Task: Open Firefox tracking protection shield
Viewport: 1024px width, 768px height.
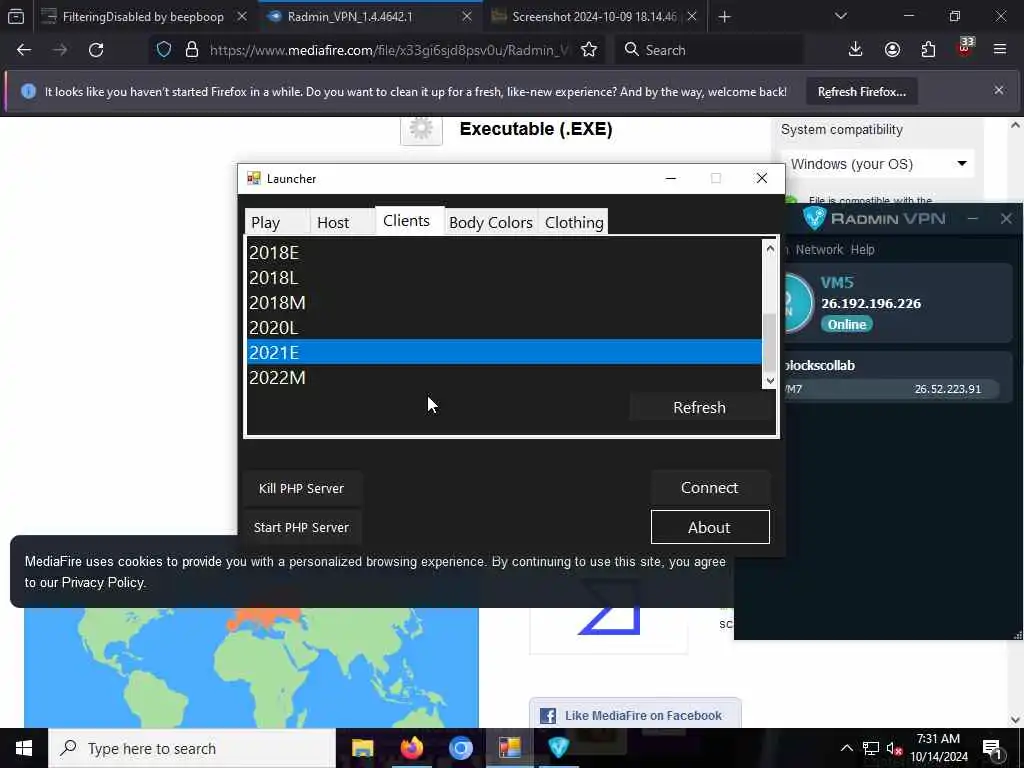Action: pos(164,50)
